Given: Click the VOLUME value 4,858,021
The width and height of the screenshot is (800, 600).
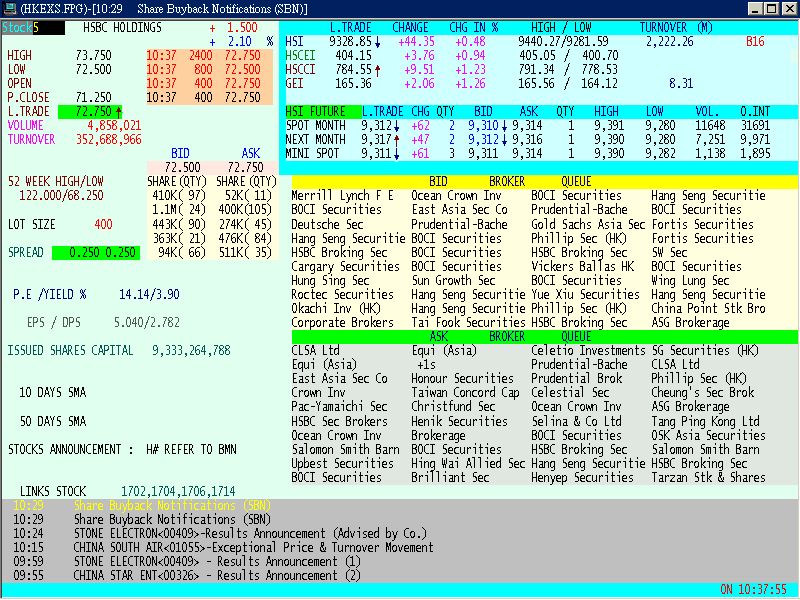Looking at the screenshot, I should pos(114,126).
